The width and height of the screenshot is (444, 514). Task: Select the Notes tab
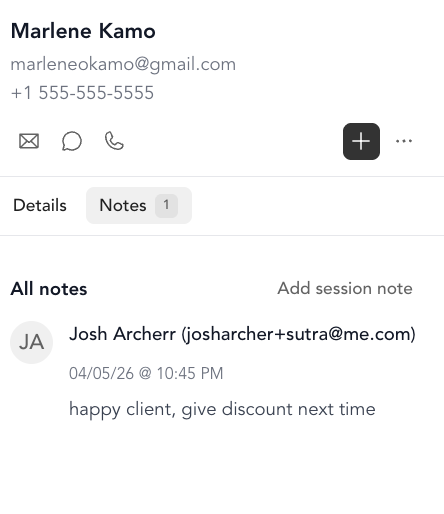[x=139, y=205]
